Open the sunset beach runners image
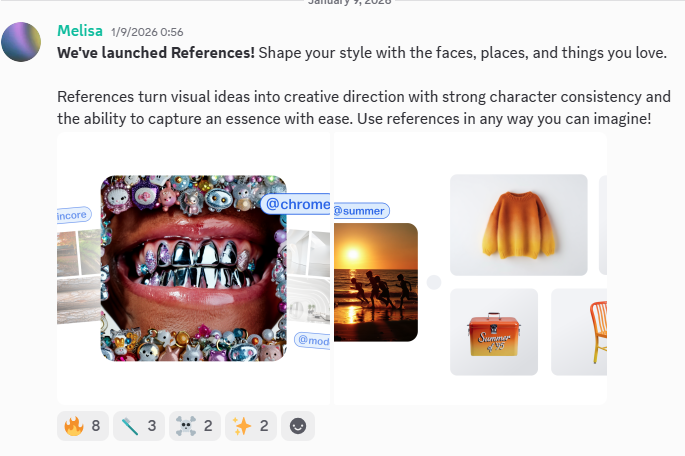The width and height of the screenshot is (685, 456). pos(376,282)
